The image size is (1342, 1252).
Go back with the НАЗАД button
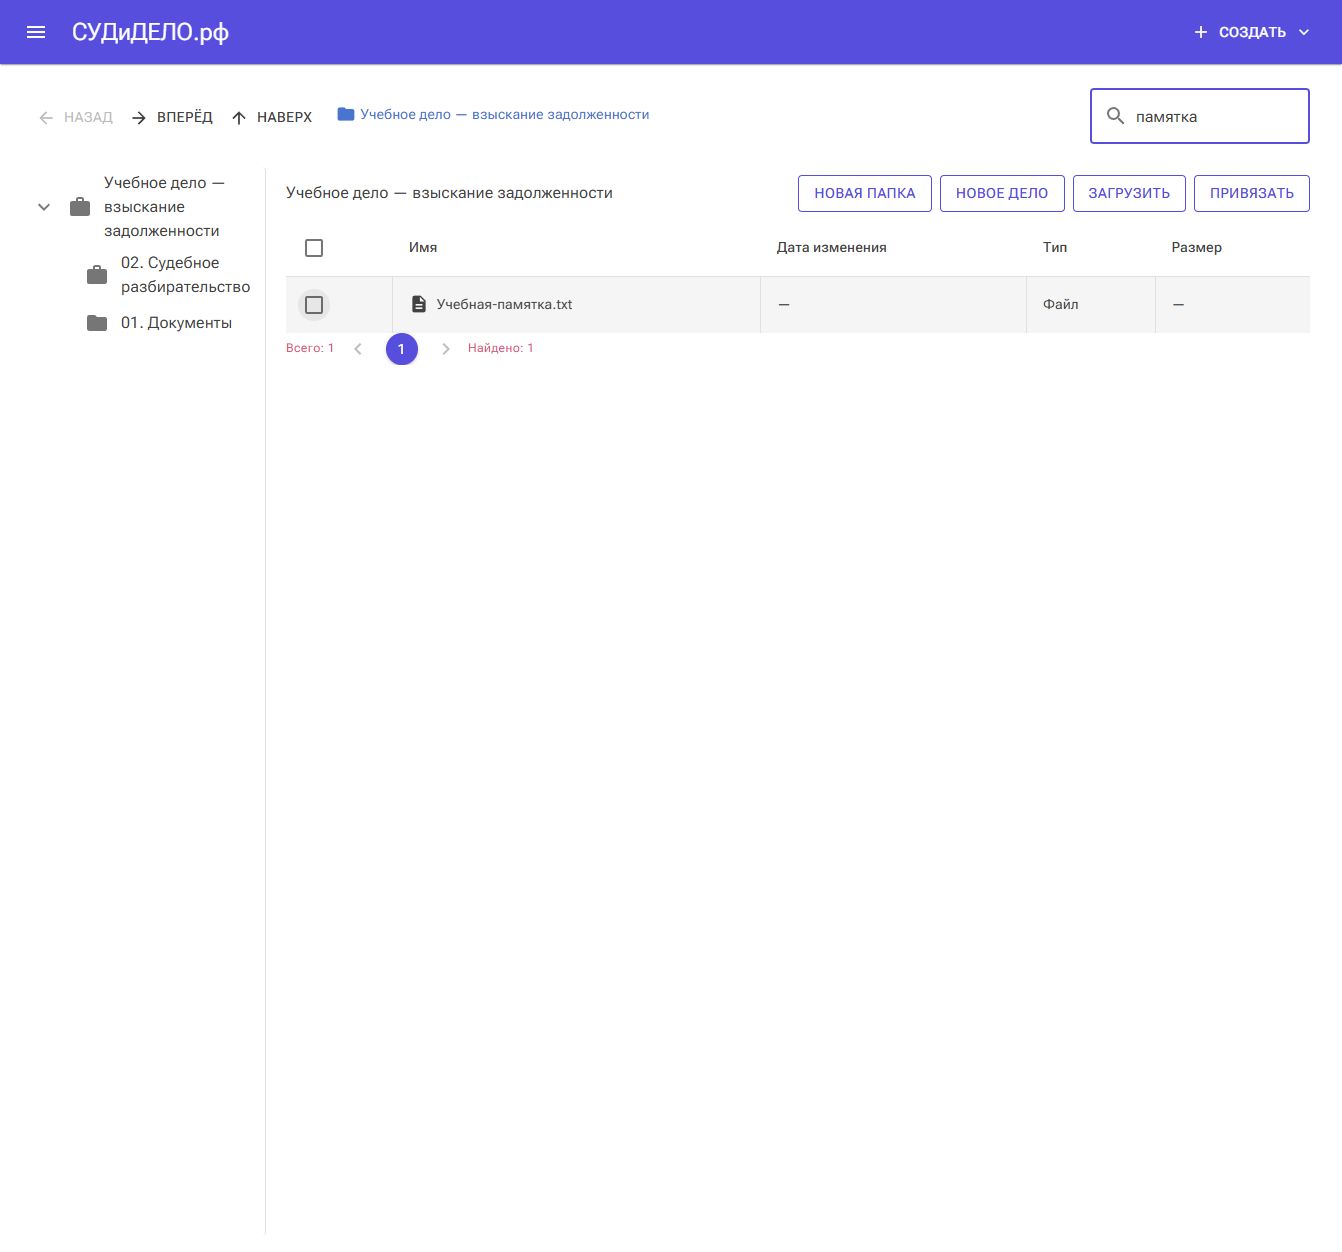point(76,117)
